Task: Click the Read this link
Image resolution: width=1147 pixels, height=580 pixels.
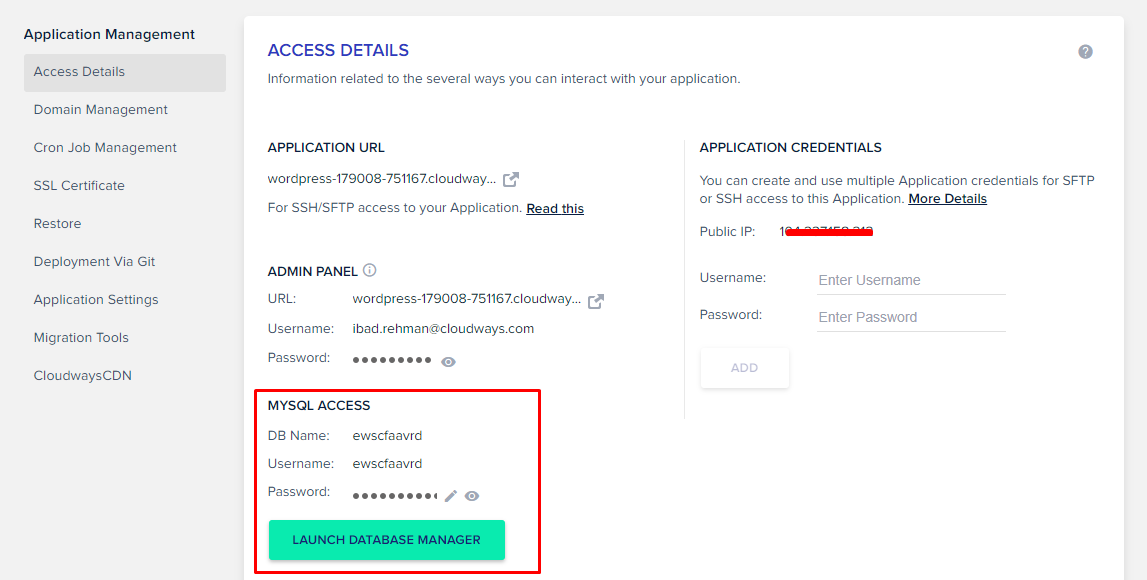Action: [554, 208]
